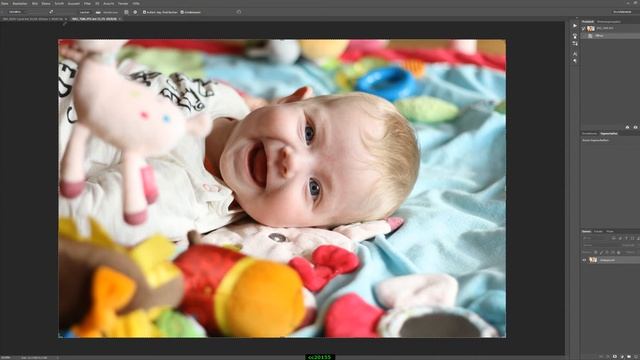The image size is (640, 360).
Task: Click the Löschen button in options bar
Action: click(84, 12)
